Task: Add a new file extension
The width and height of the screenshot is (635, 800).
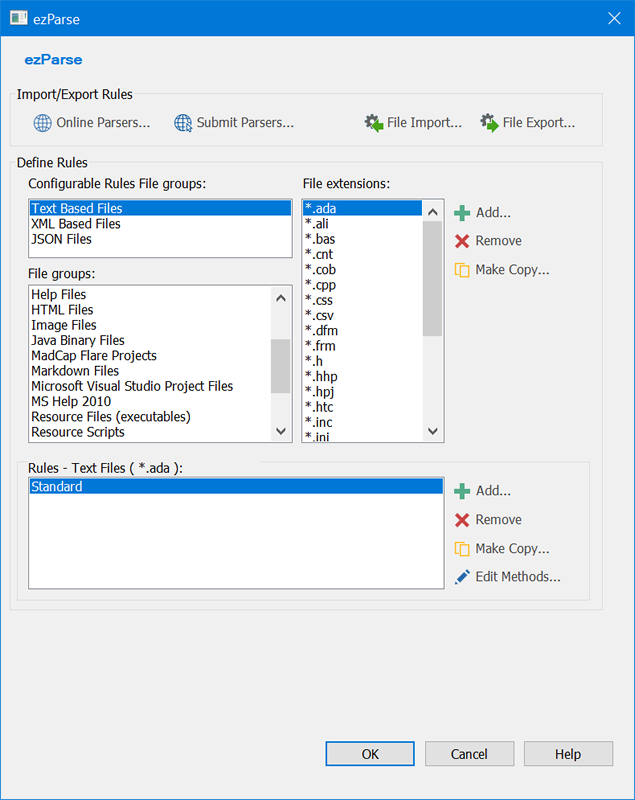Action: pyautogui.click(x=482, y=213)
